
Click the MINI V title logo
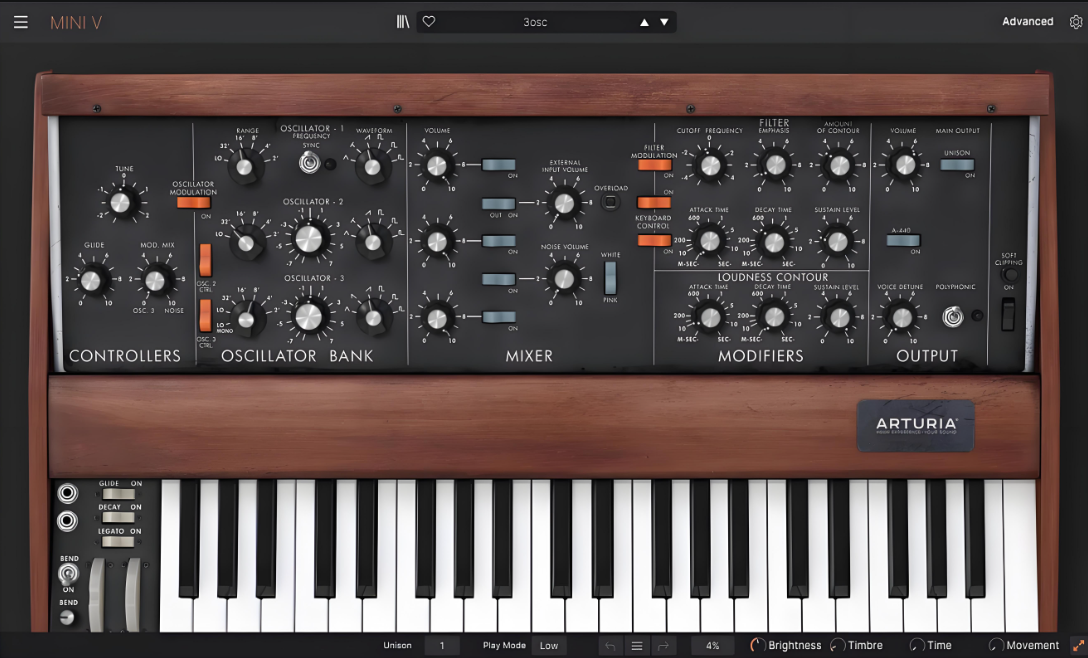point(76,22)
